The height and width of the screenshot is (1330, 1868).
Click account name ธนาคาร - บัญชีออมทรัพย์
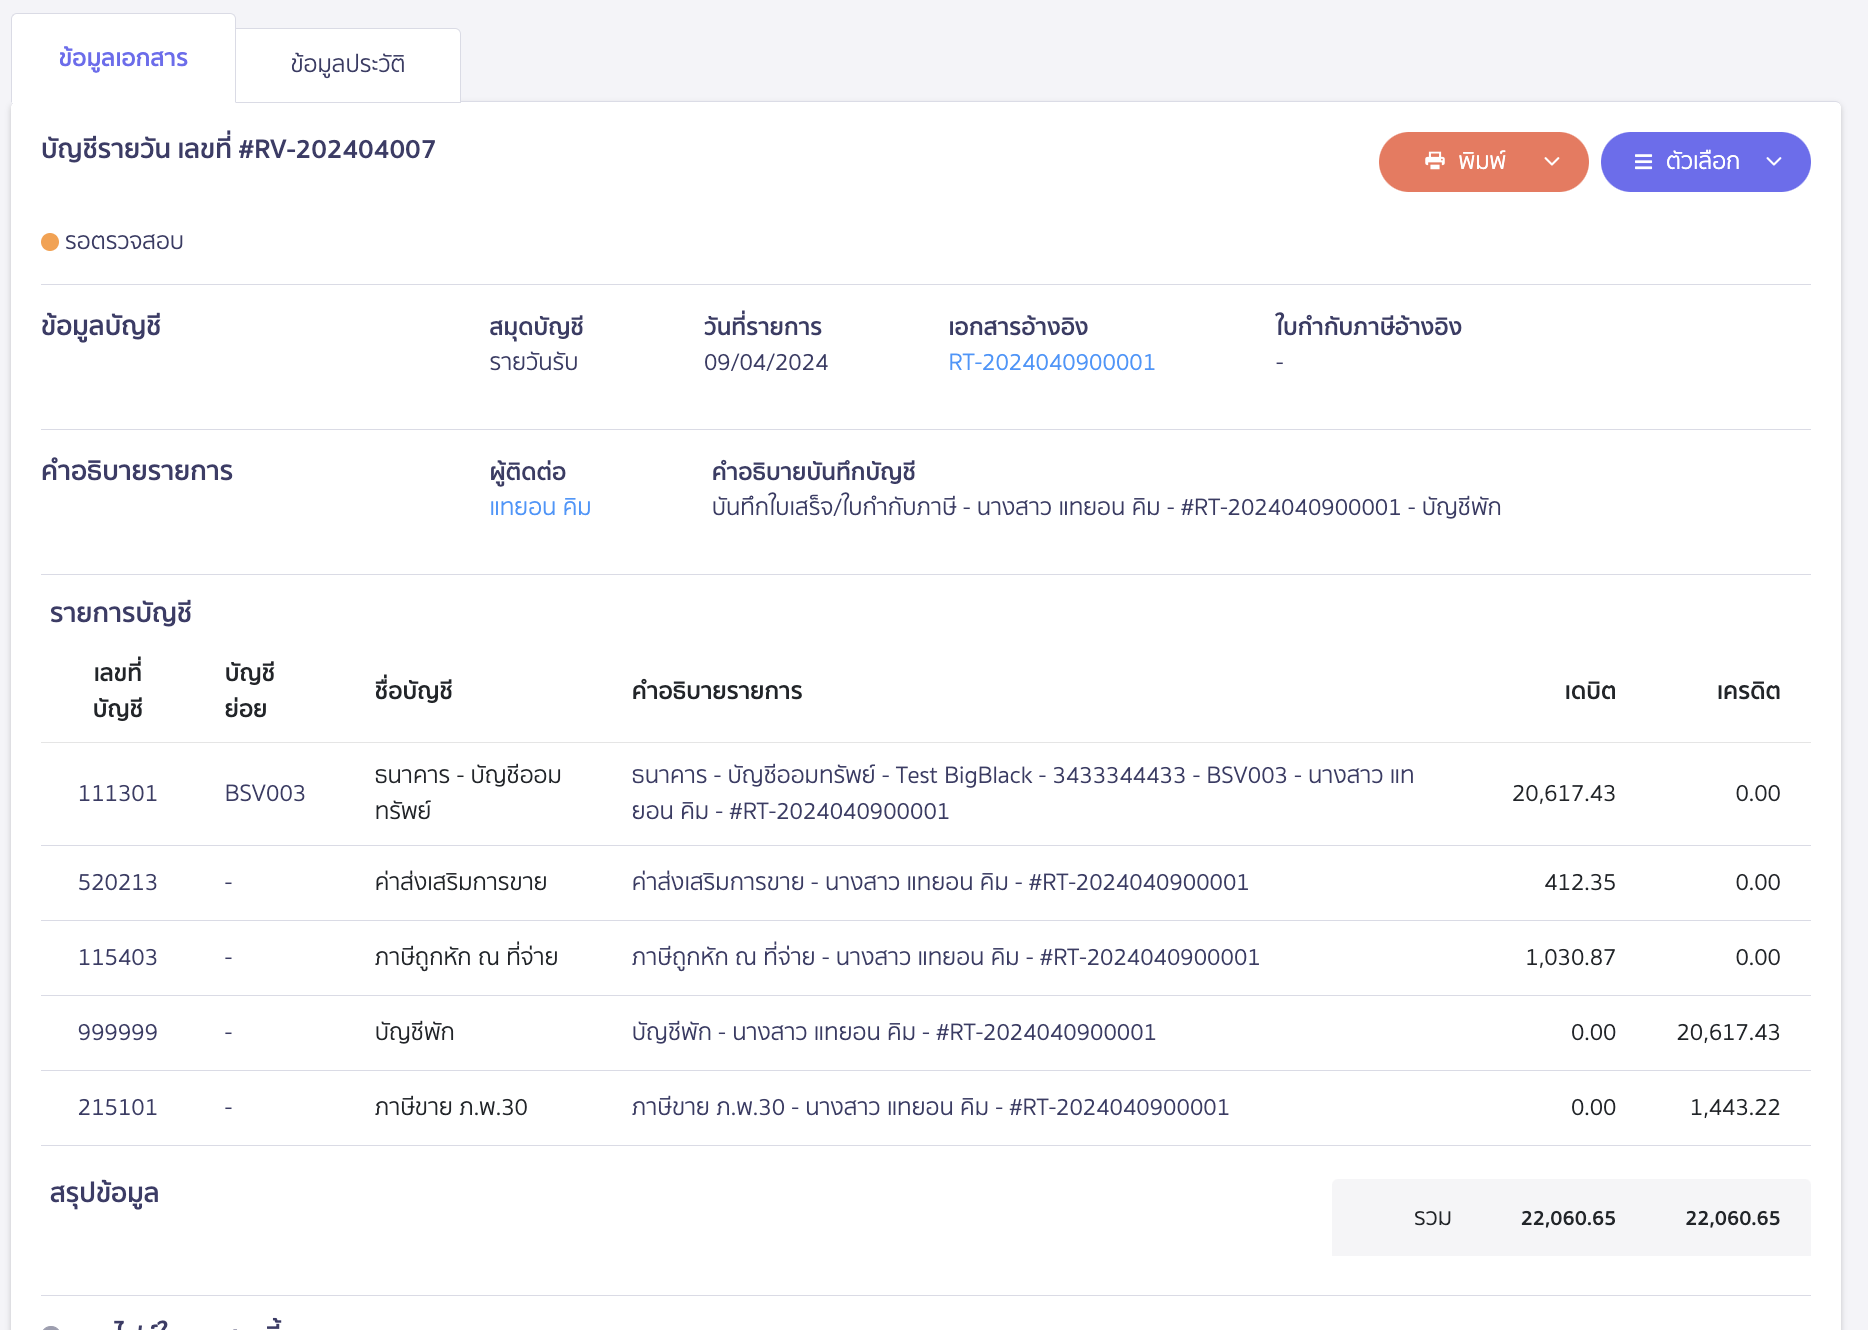(x=468, y=793)
